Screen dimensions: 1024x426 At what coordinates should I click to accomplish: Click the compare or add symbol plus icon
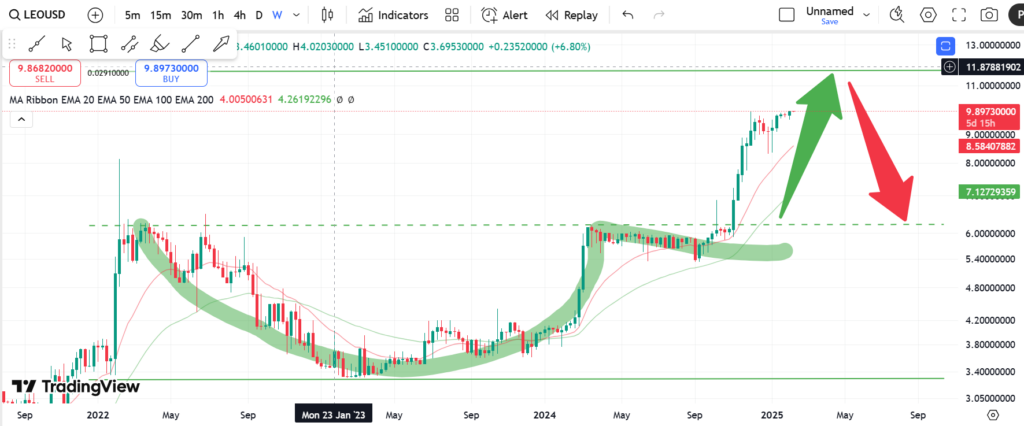94,15
